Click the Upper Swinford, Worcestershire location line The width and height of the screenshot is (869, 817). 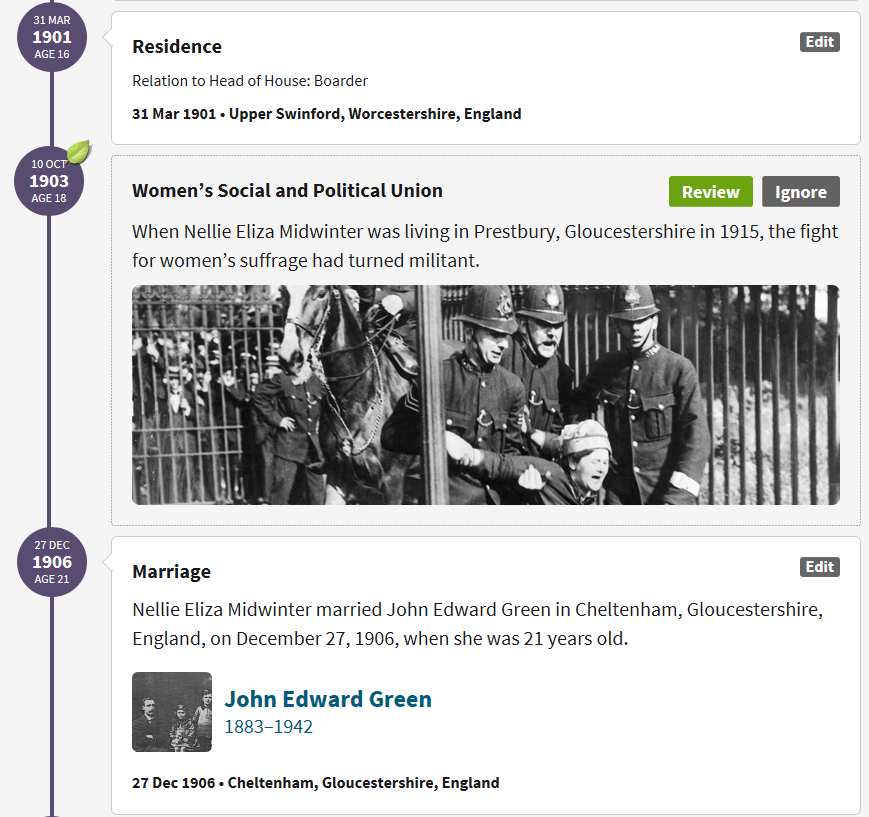[x=326, y=114]
